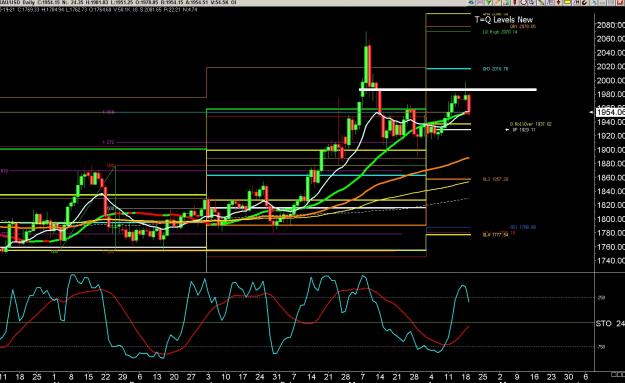This screenshot has width=625, height=383.
Task: Click the red down-arrow toolbar icon
Action: [558, 2]
